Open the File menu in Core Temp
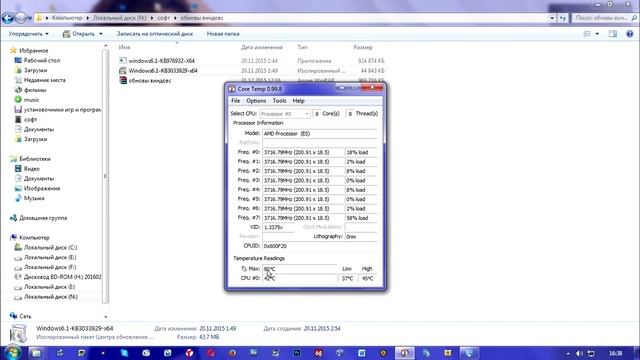640x360 pixels. click(236, 101)
